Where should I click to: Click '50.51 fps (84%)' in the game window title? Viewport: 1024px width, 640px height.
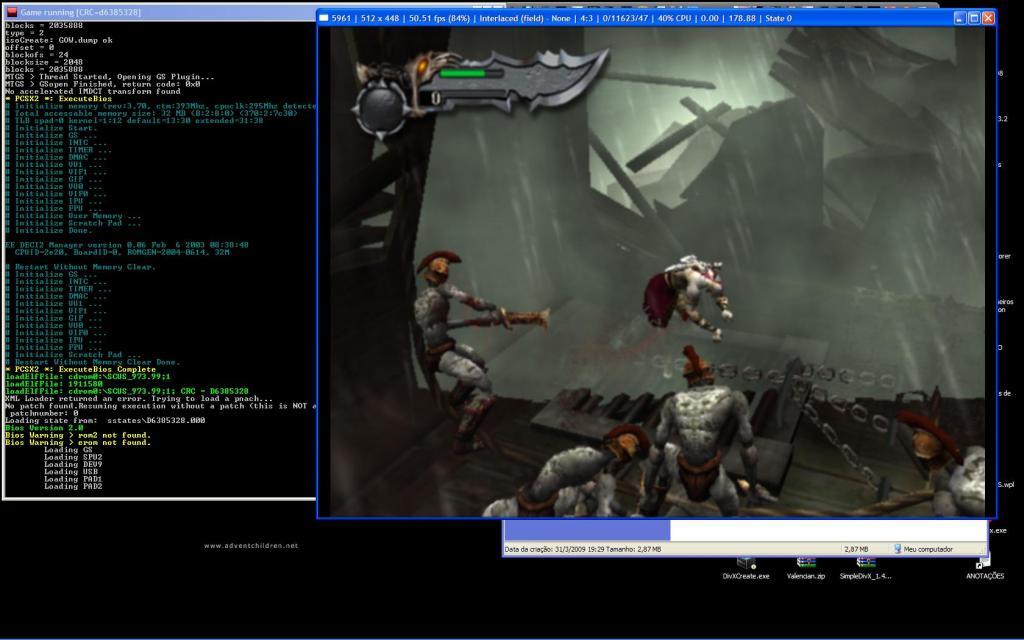440,18
